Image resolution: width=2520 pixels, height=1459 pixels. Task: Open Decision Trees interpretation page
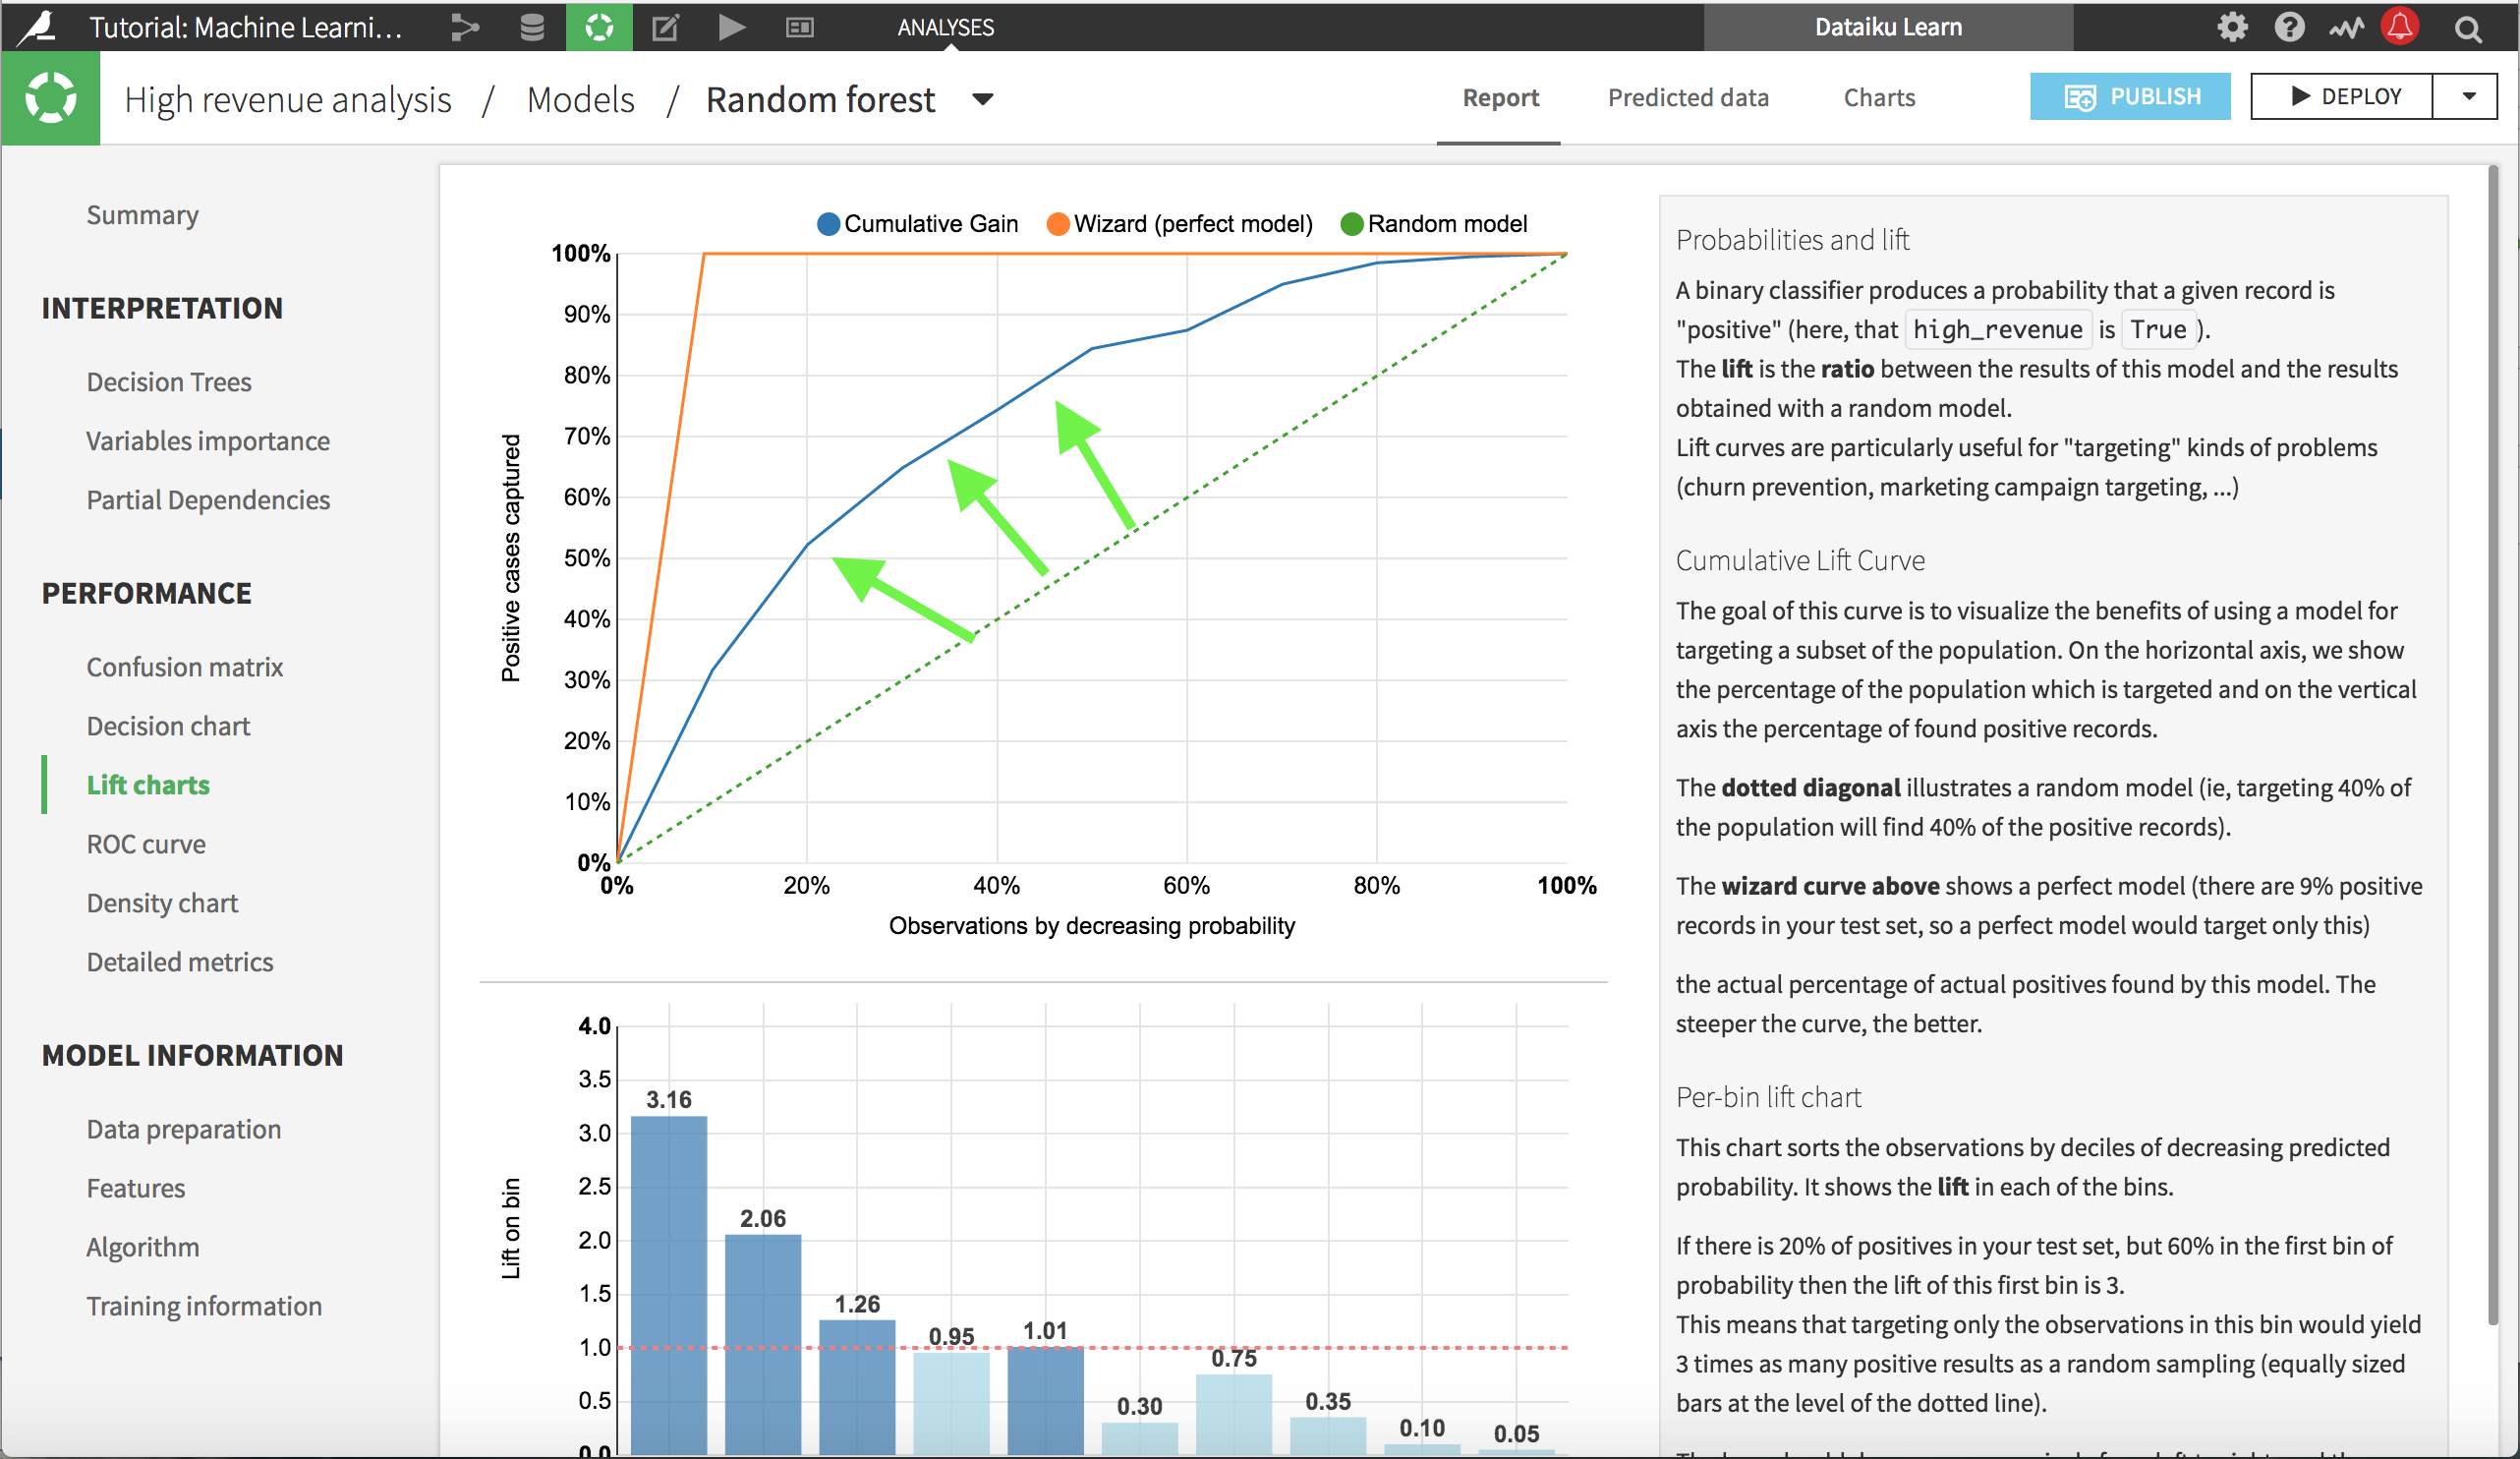(169, 382)
